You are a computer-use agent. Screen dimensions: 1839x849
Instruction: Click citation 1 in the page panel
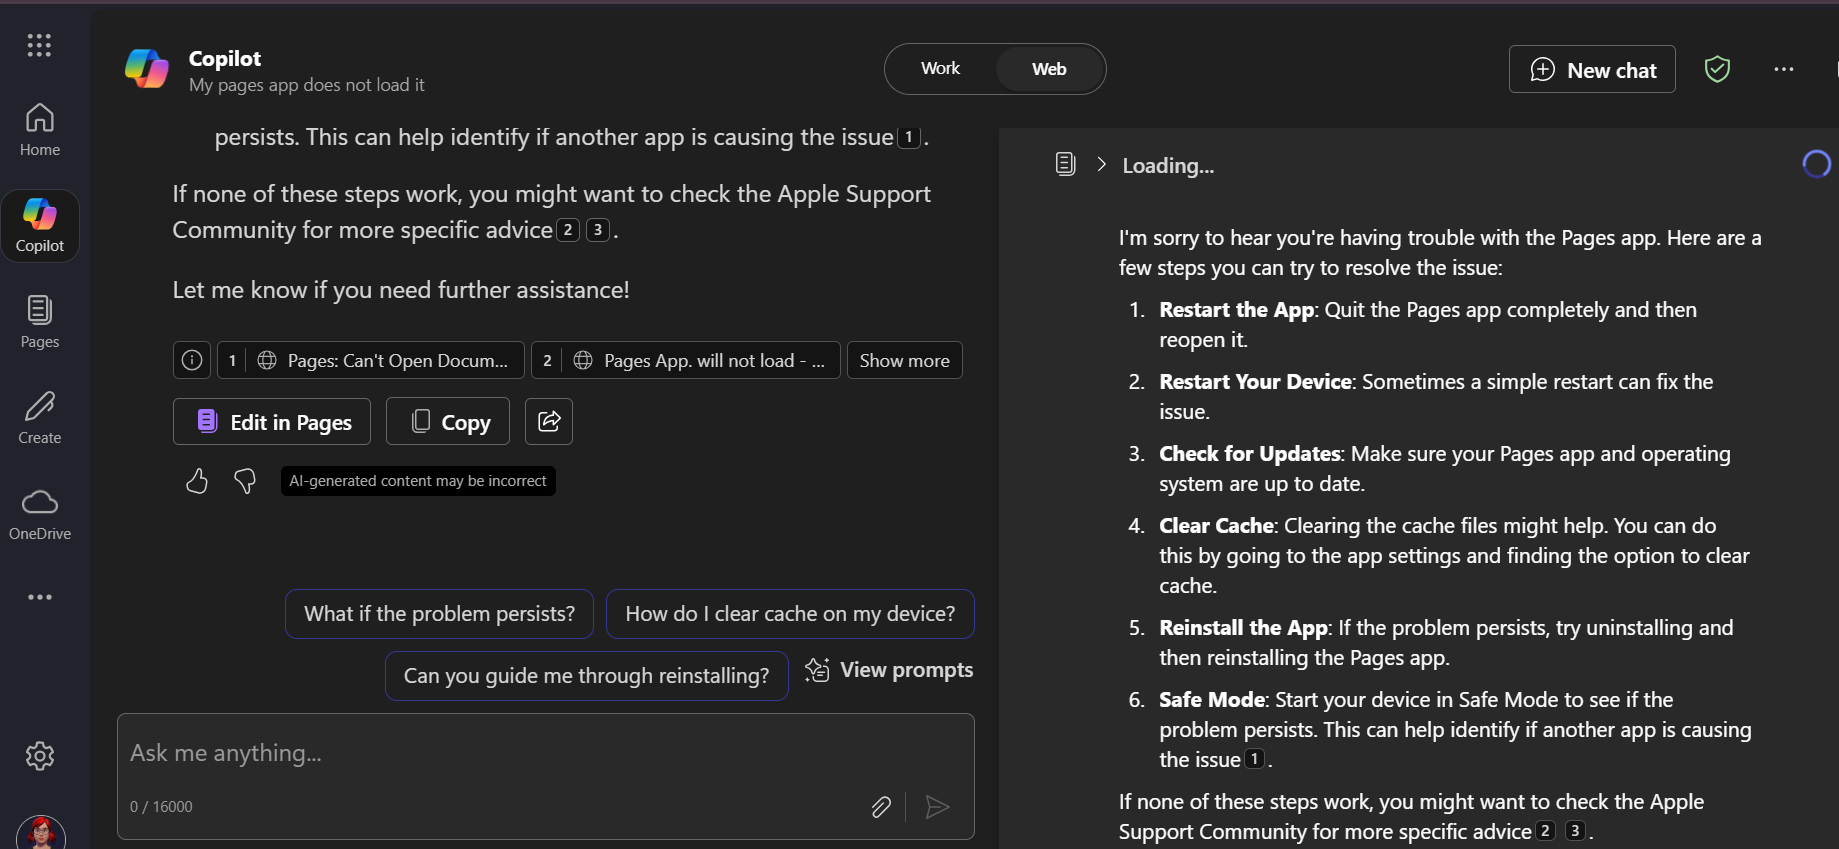click(1255, 759)
